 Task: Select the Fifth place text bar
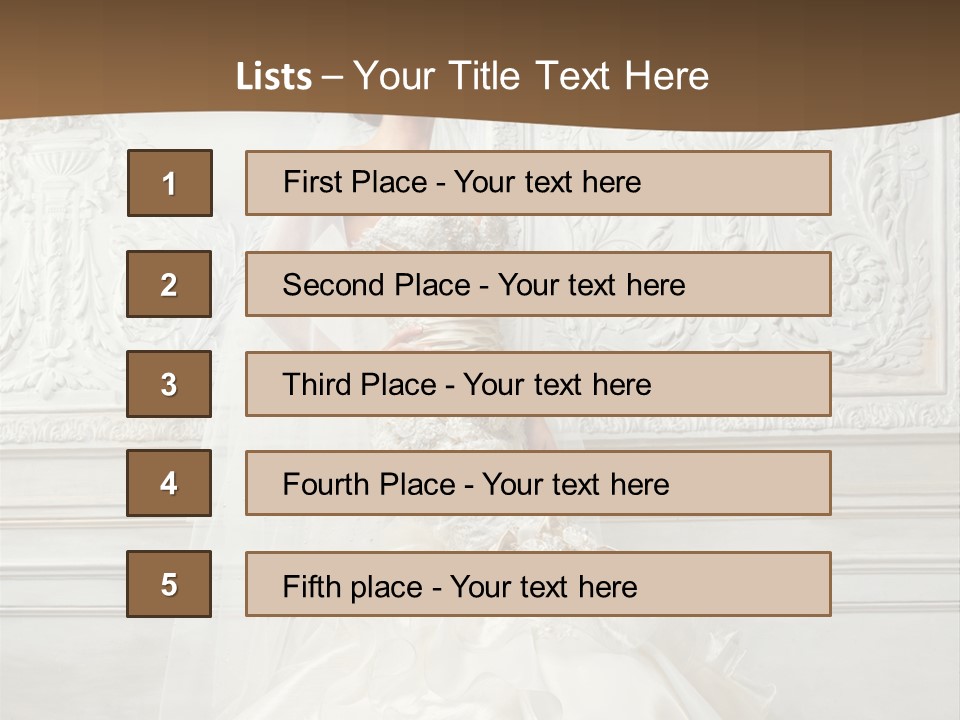[538, 583]
